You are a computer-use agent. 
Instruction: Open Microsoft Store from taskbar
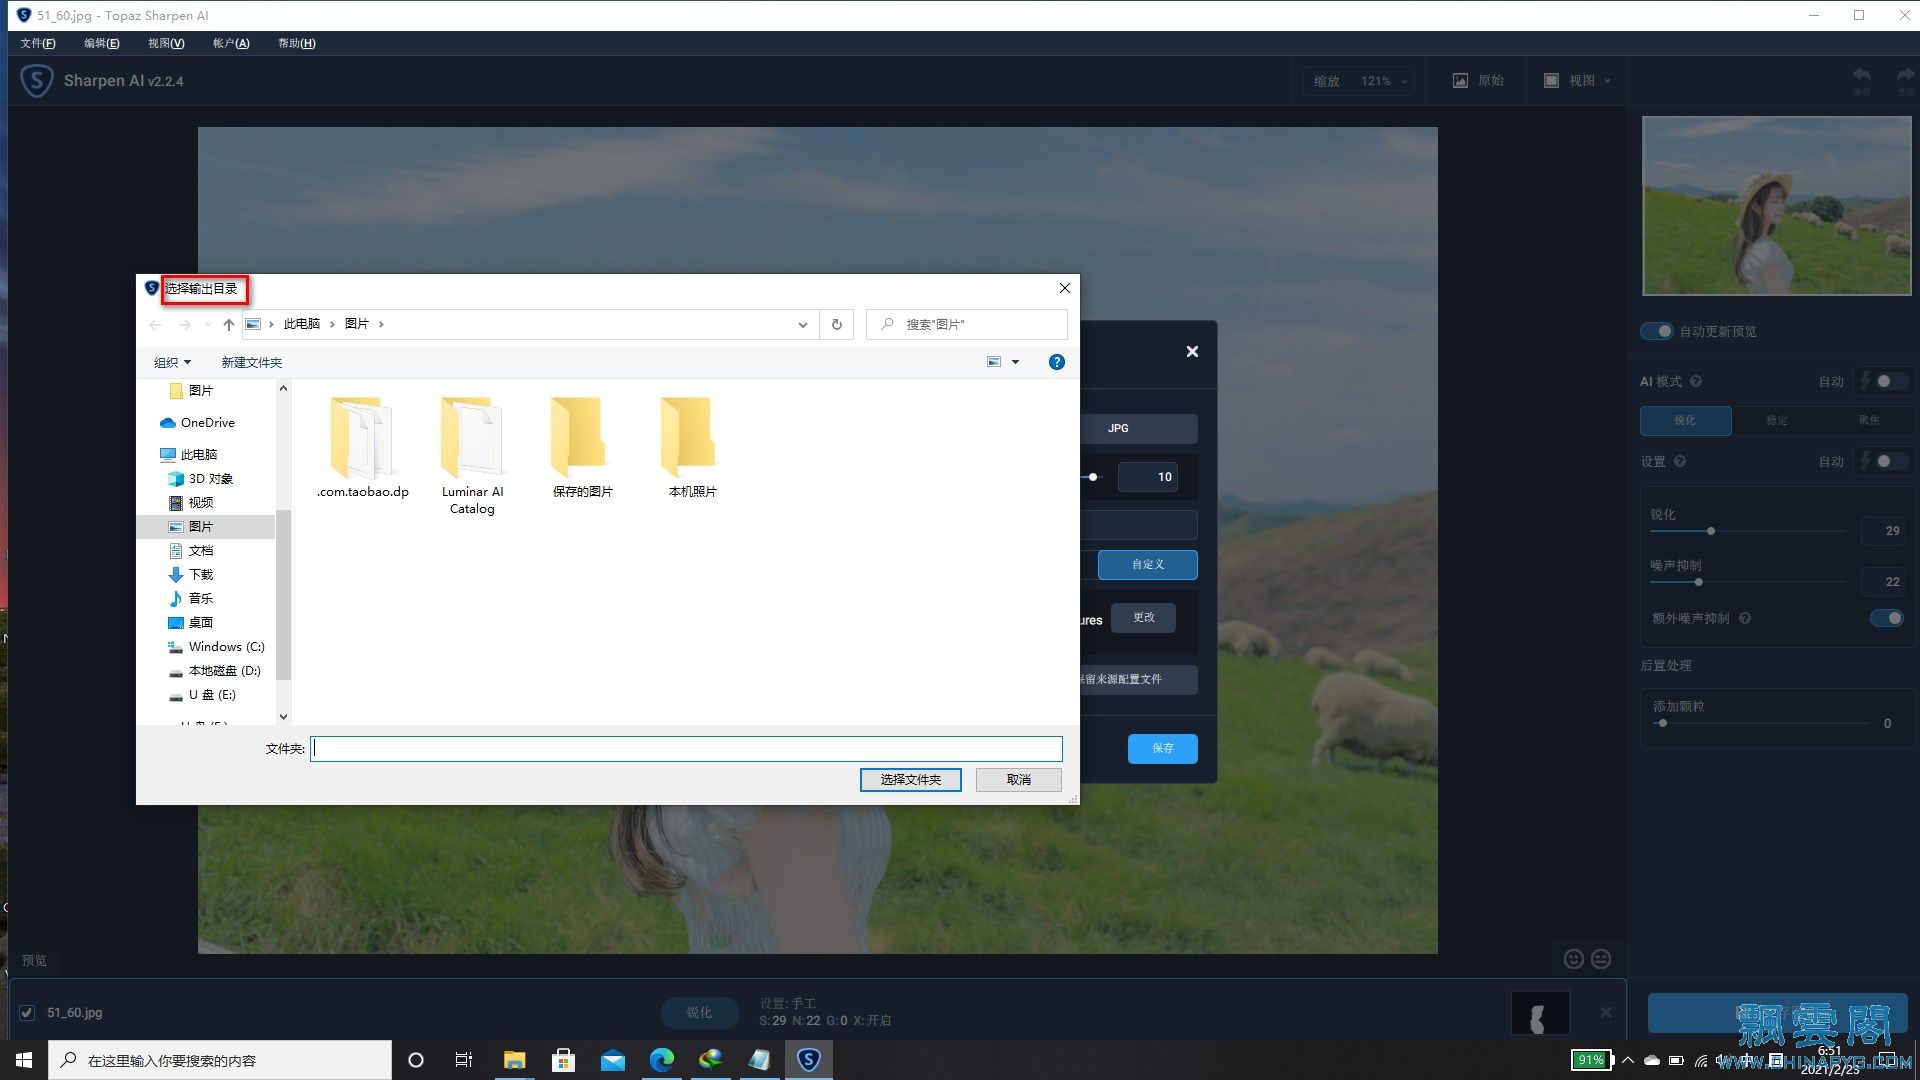564,1060
